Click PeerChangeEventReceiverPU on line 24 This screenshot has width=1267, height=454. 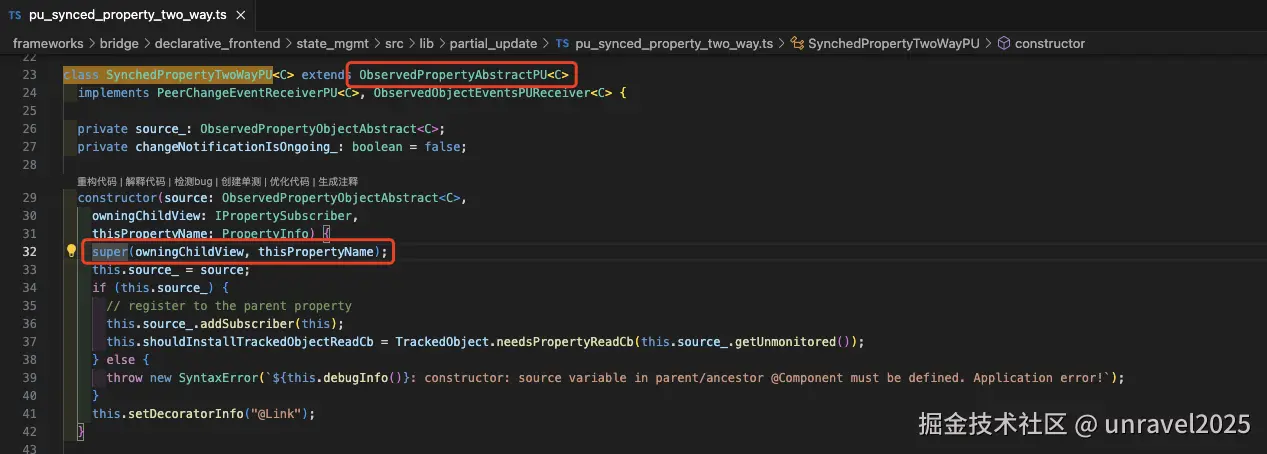click(246, 93)
